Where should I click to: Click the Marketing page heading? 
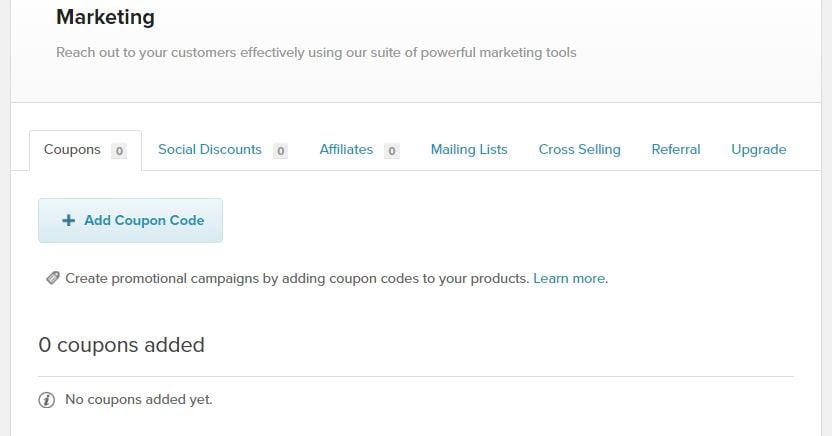click(105, 17)
